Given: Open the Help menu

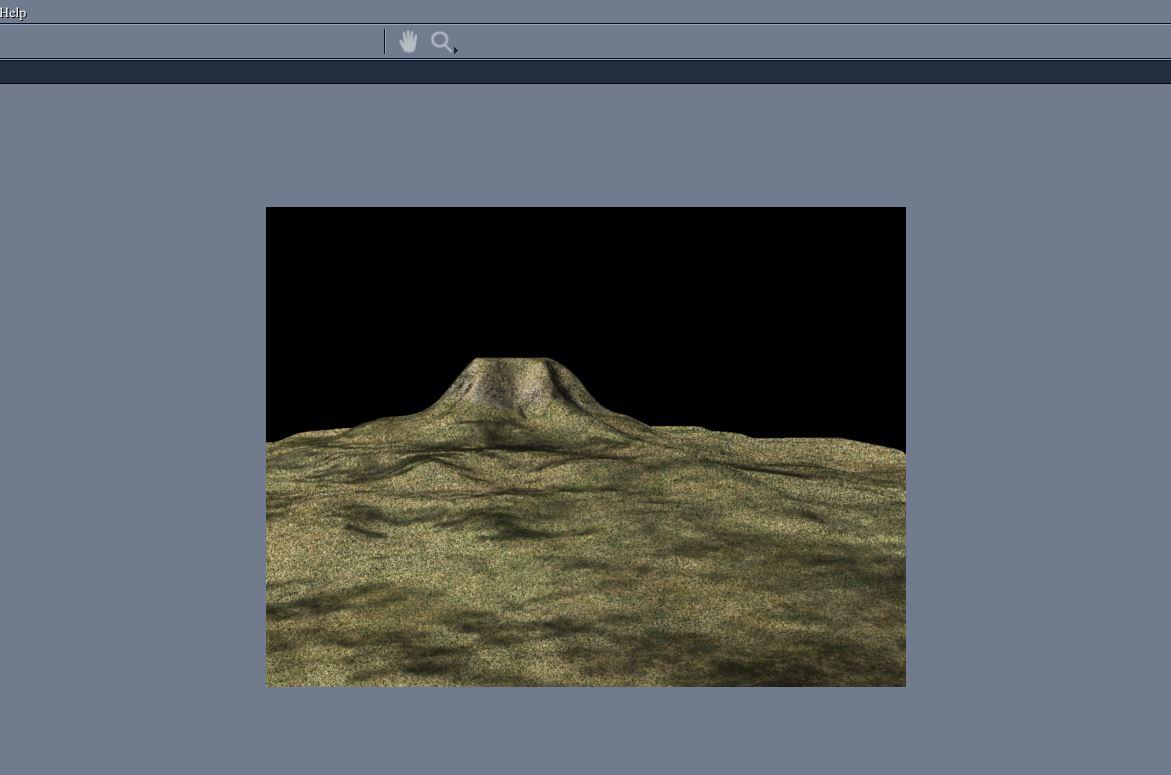Looking at the screenshot, I should 13,13.
